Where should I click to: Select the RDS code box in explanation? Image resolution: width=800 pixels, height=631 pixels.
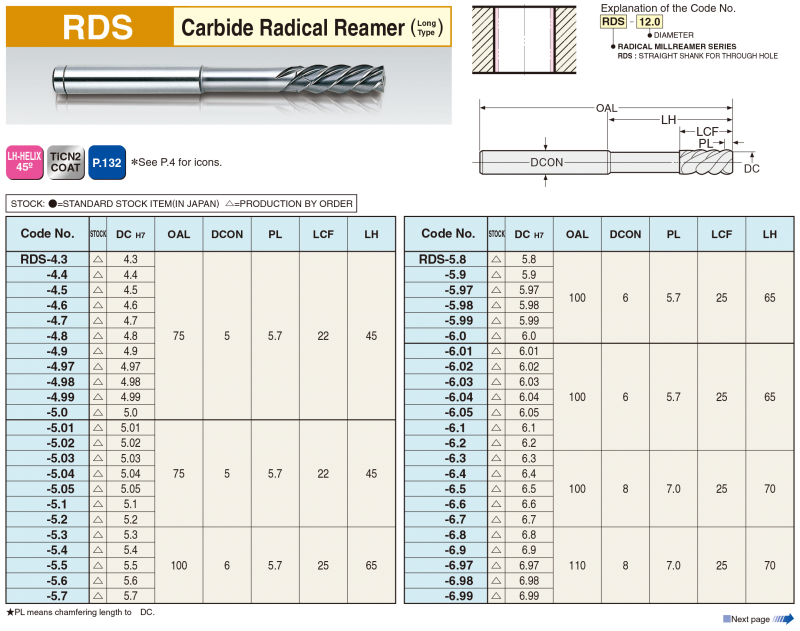coord(612,21)
